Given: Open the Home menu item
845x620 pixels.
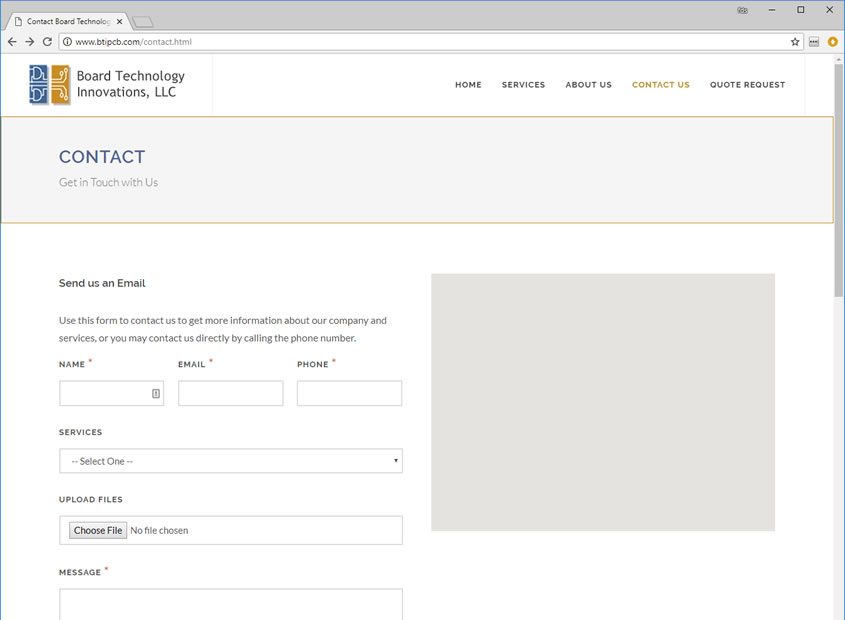Looking at the screenshot, I should 468,85.
